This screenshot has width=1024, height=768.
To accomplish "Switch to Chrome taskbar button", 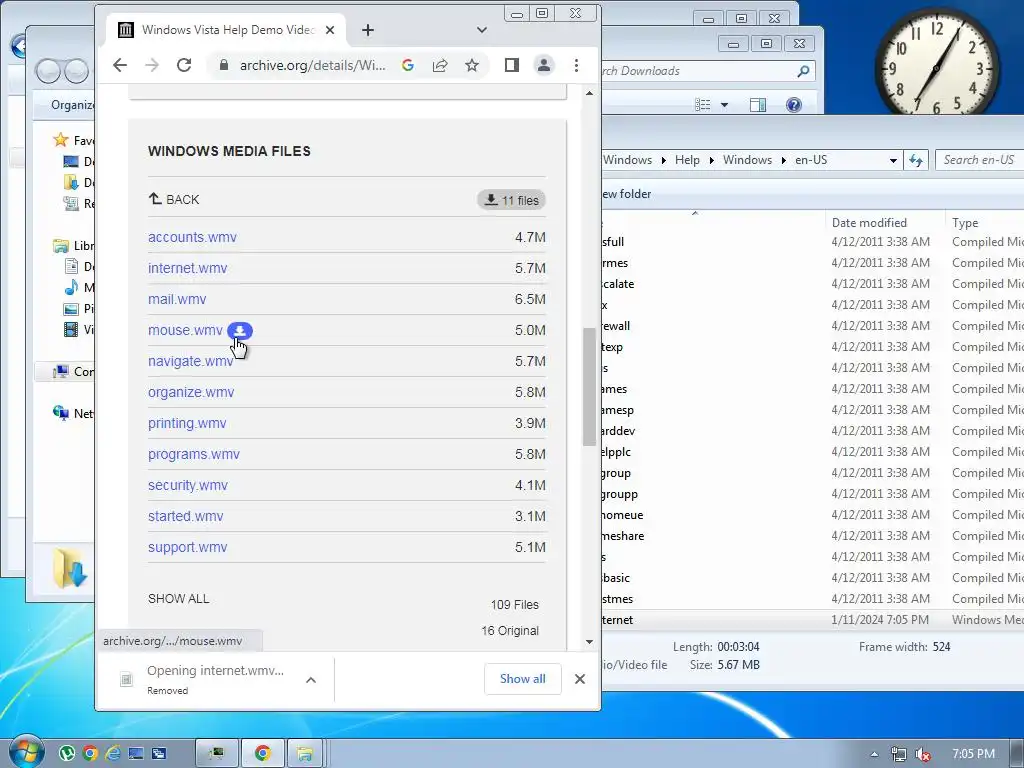I will click(263, 754).
